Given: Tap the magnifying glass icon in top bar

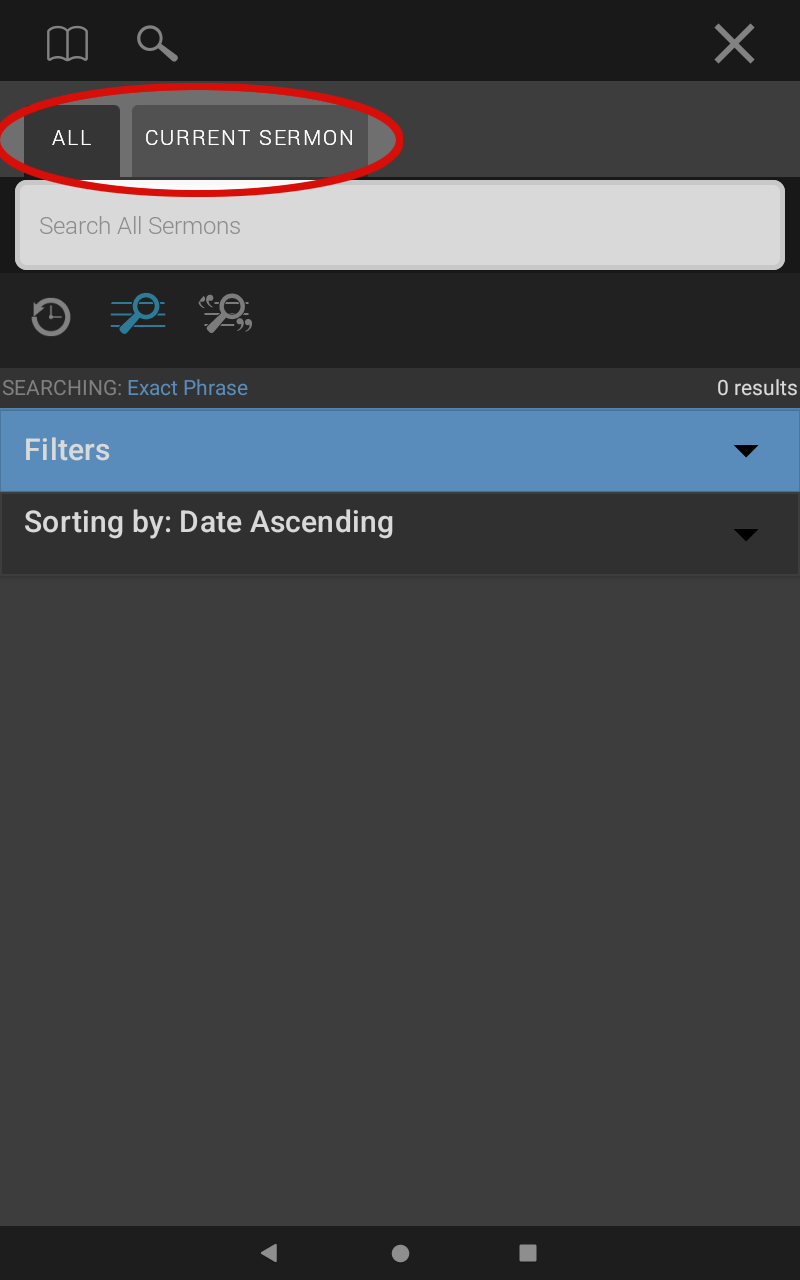Looking at the screenshot, I should 157,44.
